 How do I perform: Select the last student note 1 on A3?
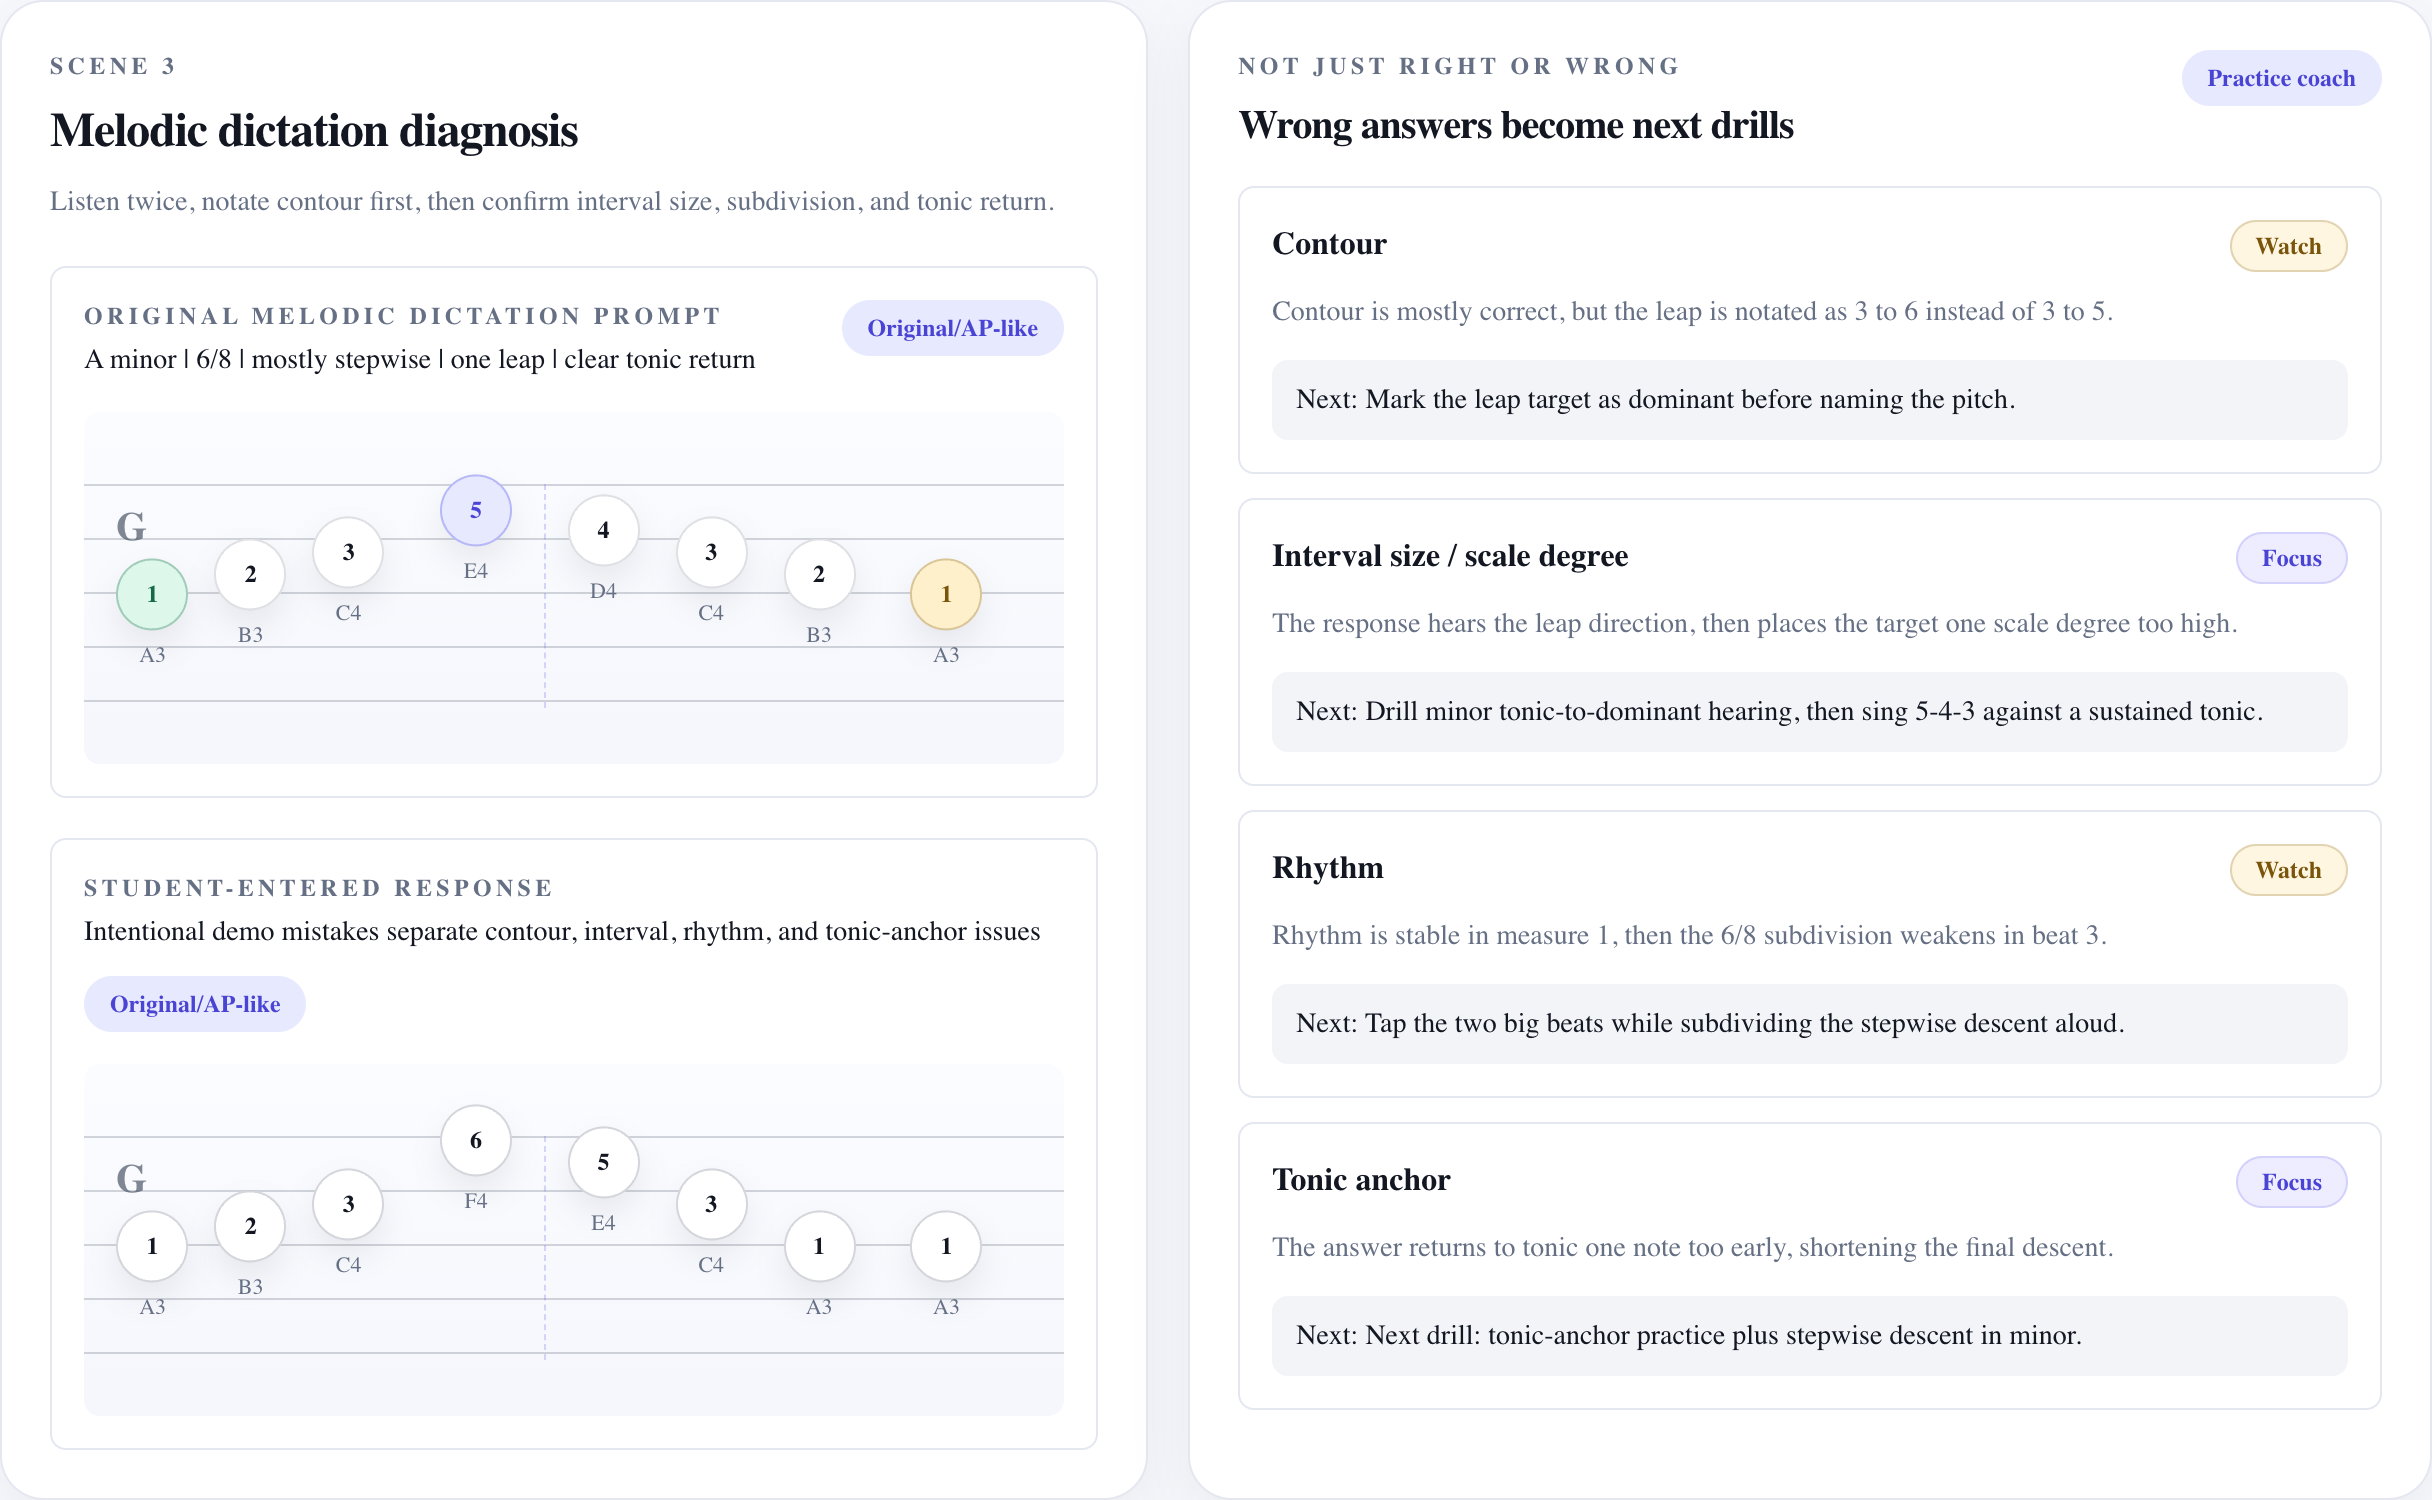pyautogui.click(x=946, y=1246)
